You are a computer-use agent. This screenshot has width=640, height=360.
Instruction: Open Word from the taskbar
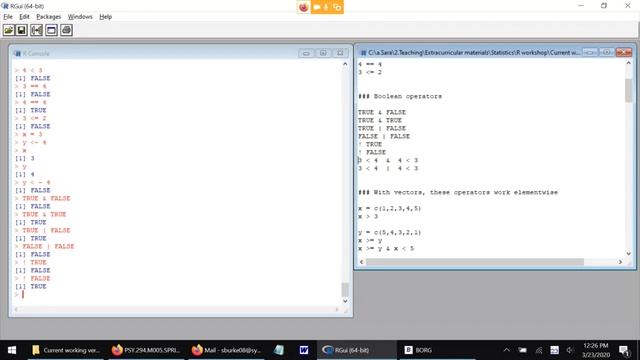pos(304,350)
